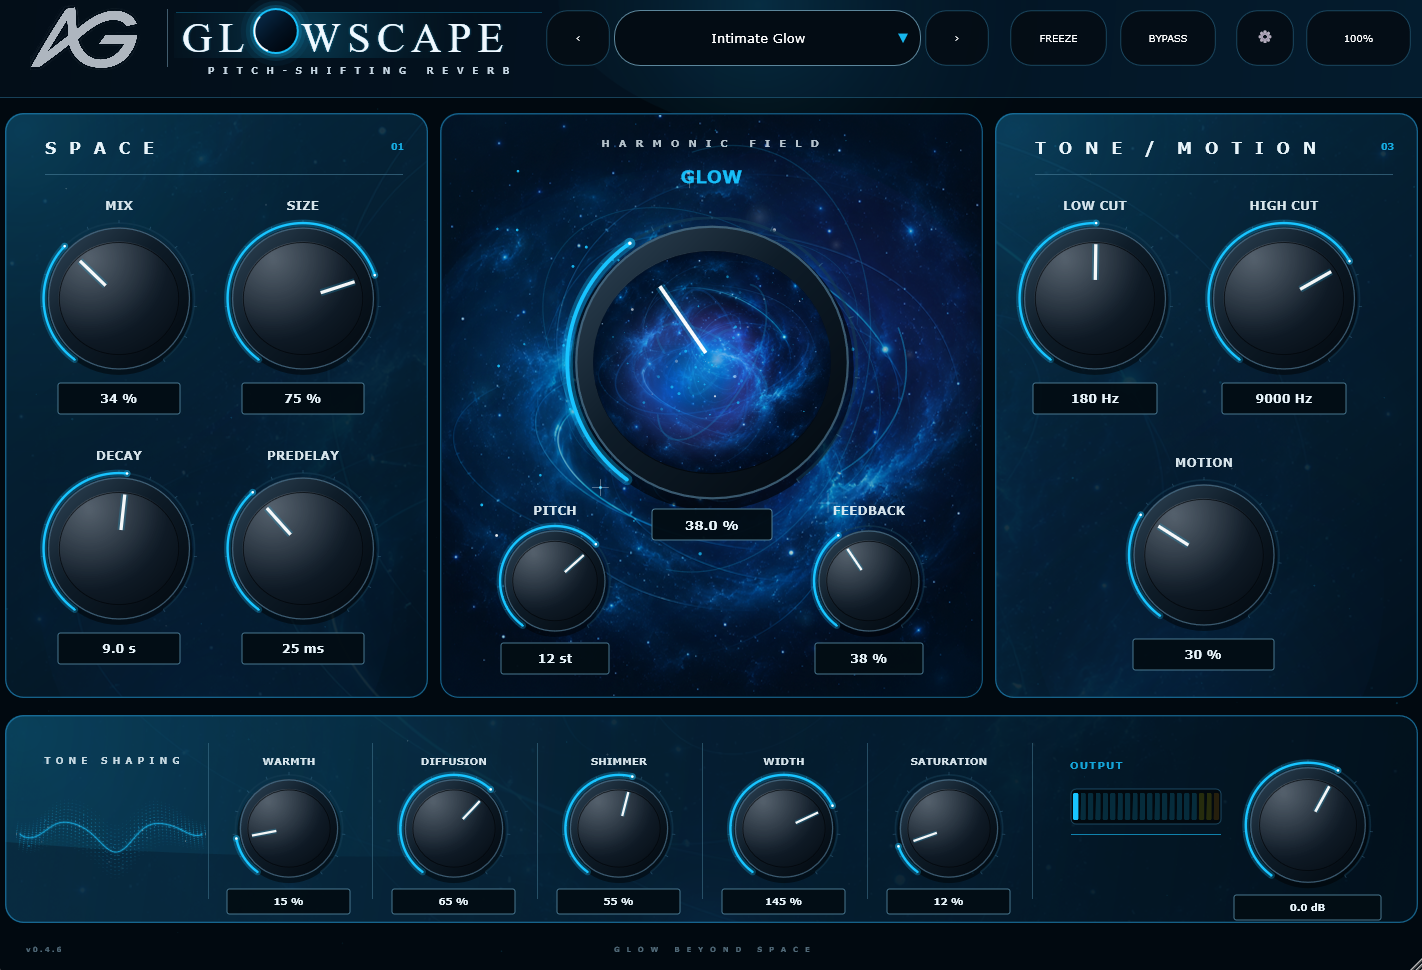The height and width of the screenshot is (970, 1422).
Task: Click the SIZE value field 75 %
Action: click(303, 398)
